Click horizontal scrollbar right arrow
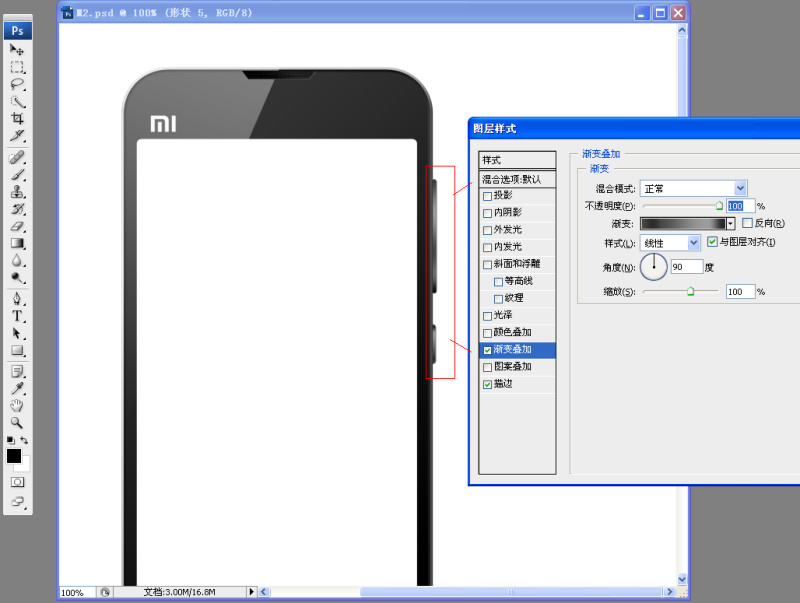The width and height of the screenshot is (800, 603). tap(670, 592)
